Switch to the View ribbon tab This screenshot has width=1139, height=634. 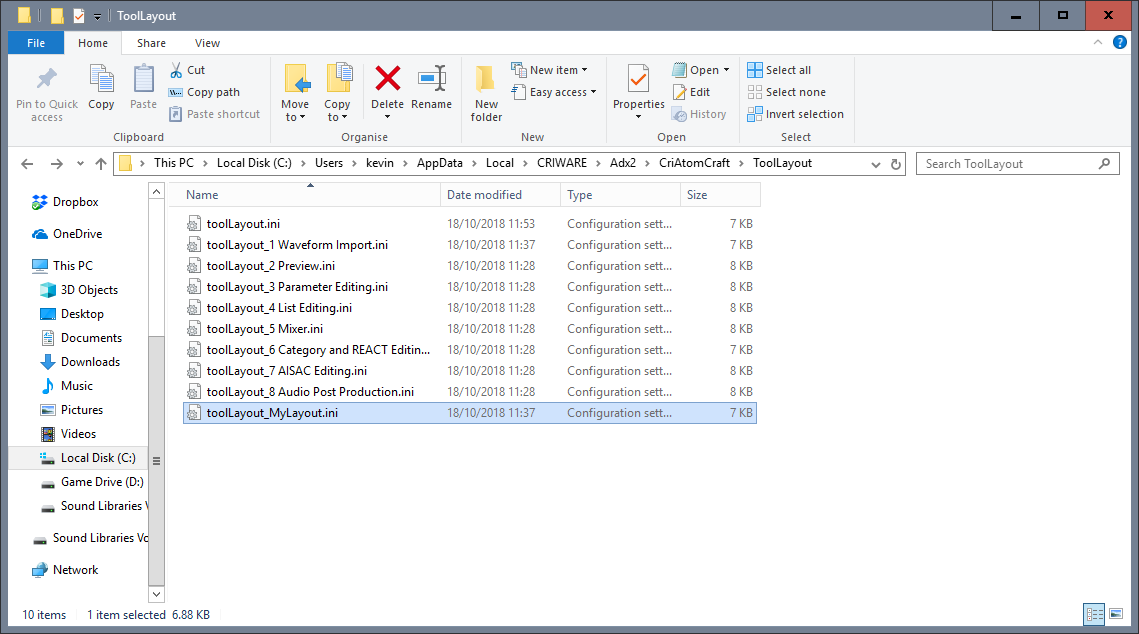click(207, 43)
